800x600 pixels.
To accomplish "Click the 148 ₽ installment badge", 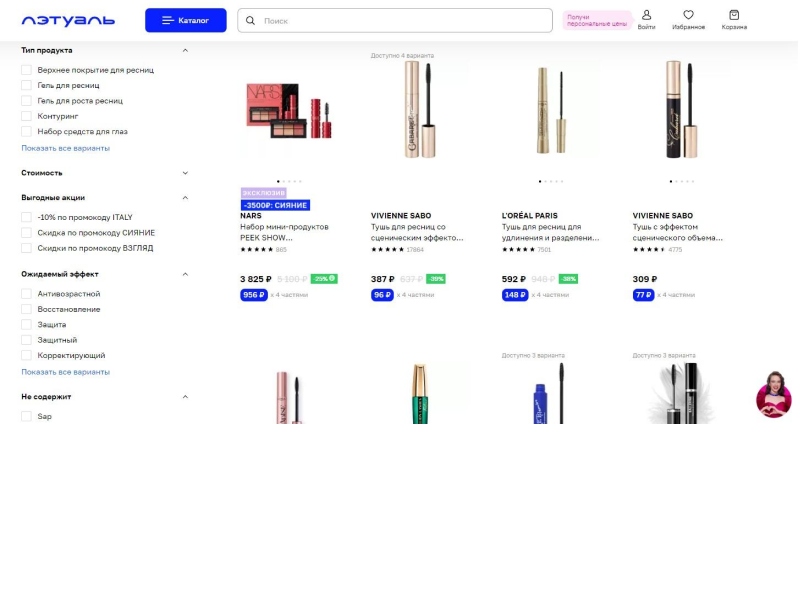I will click(515, 295).
